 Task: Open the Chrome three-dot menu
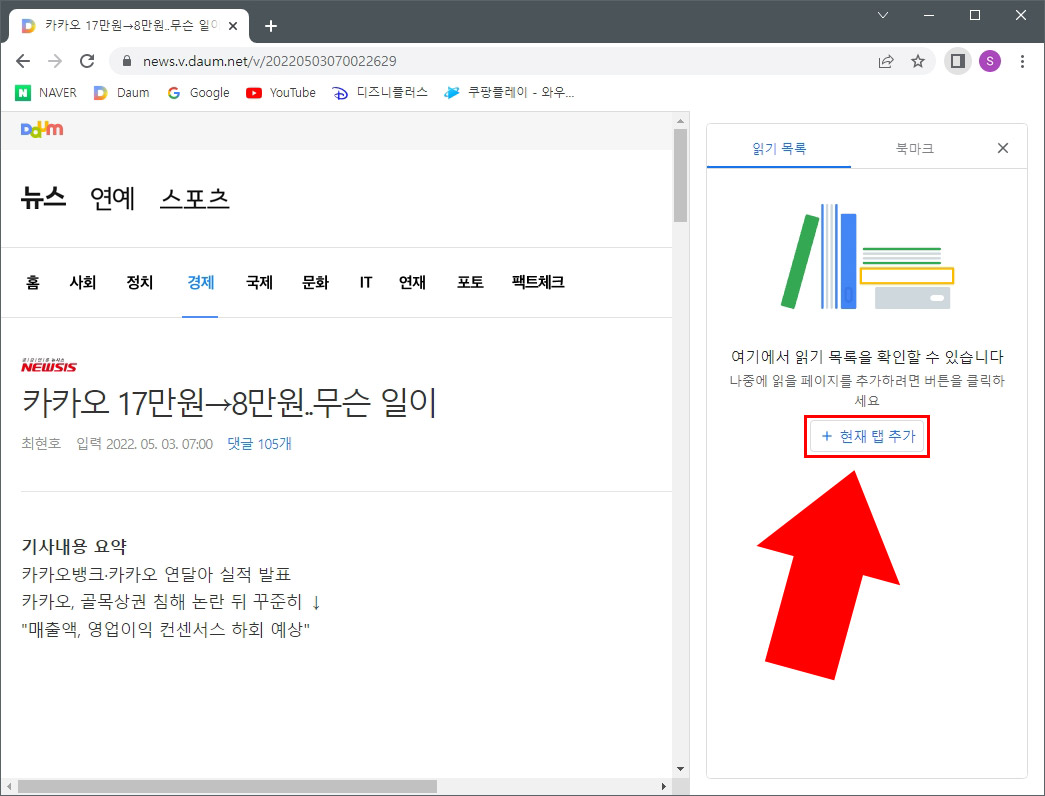[x=1023, y=61]
